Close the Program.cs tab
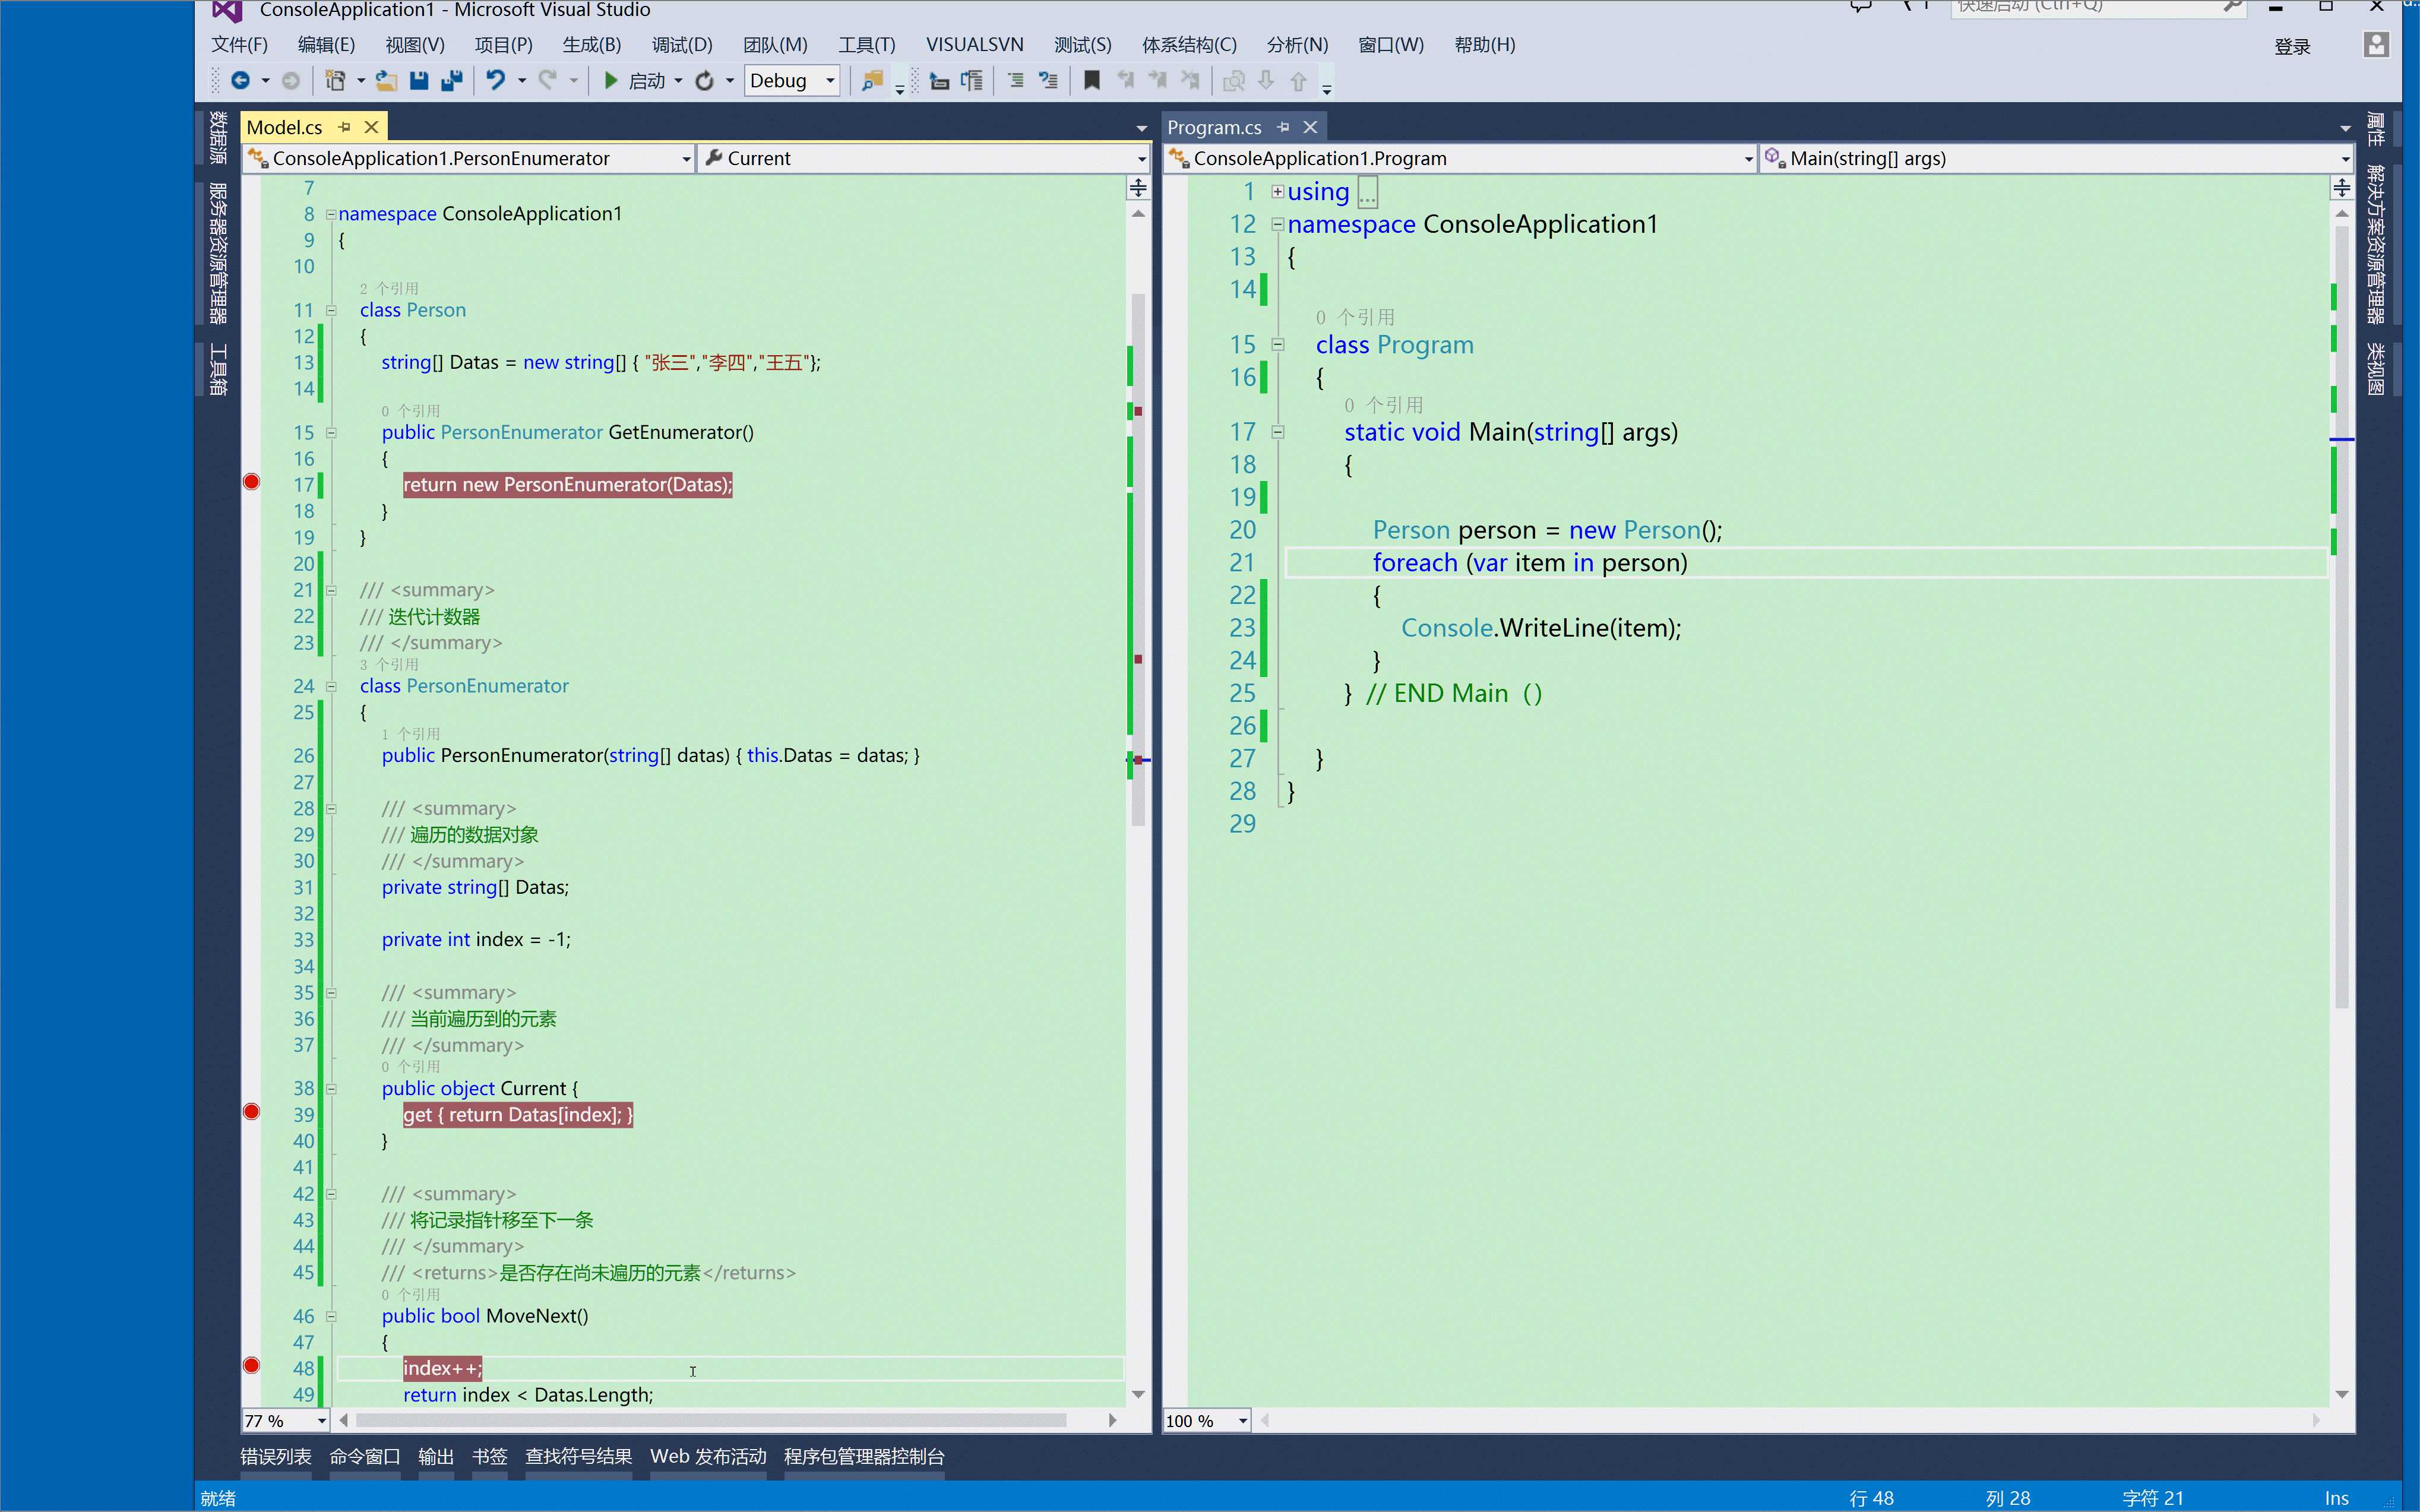Screen dimensions: 2420x1512 coord(1310,127)
